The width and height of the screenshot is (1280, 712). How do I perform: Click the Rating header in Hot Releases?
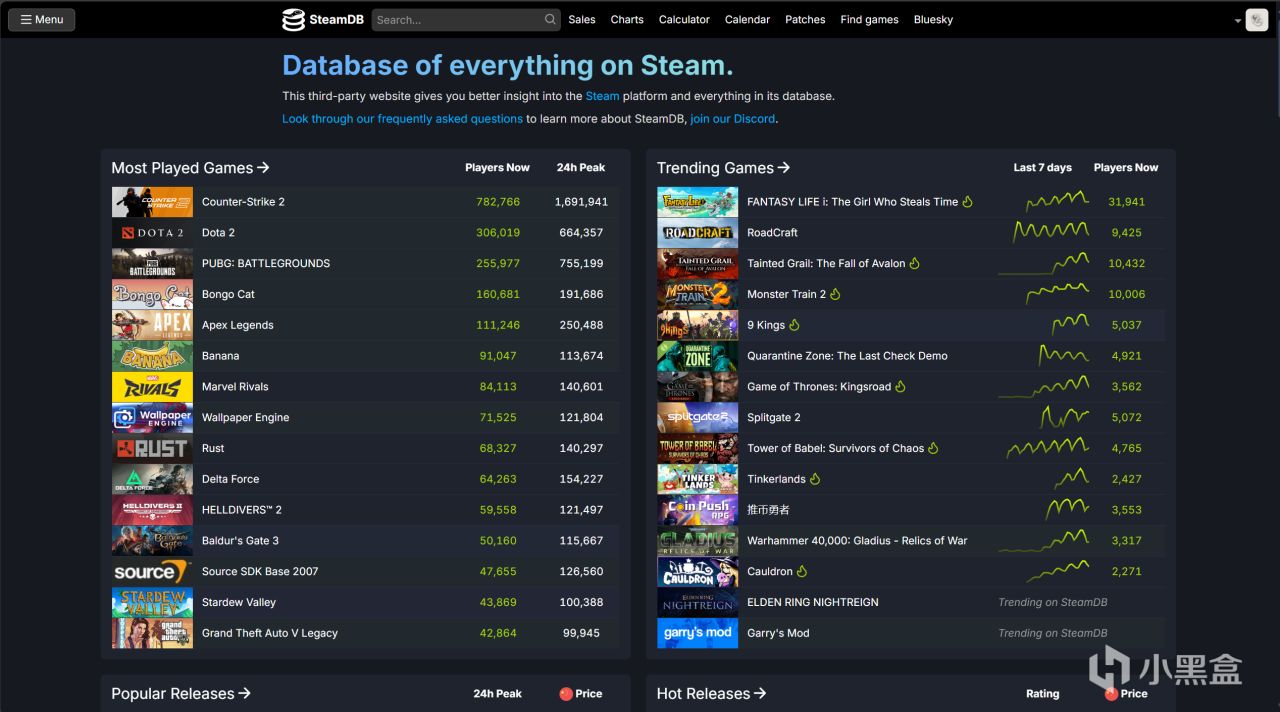tap(1042, 694)
